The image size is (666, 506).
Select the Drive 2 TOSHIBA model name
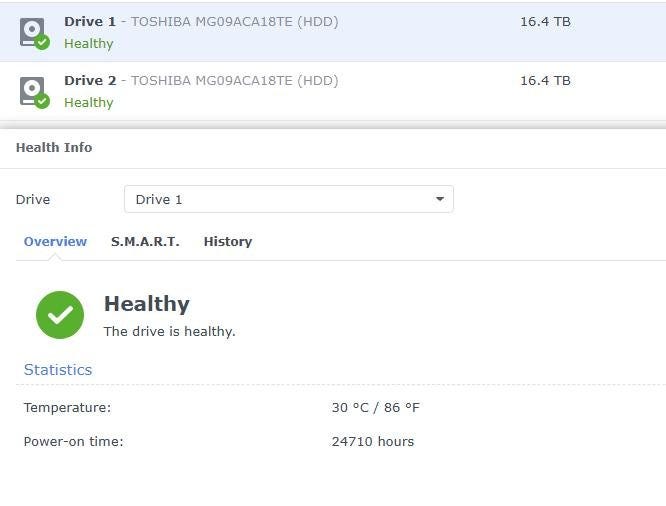click(234, 80)
